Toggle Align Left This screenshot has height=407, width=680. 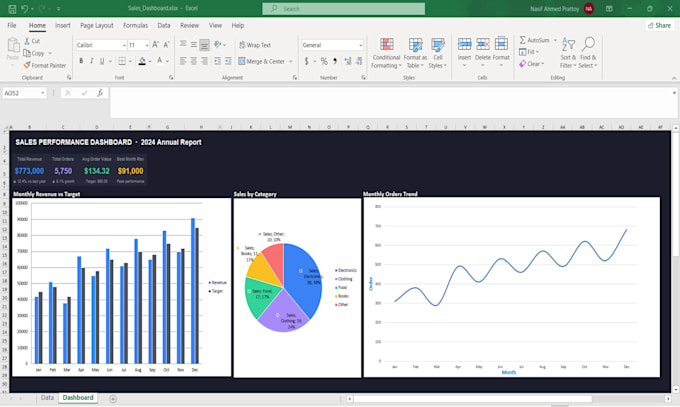click(x=183, y=61)
